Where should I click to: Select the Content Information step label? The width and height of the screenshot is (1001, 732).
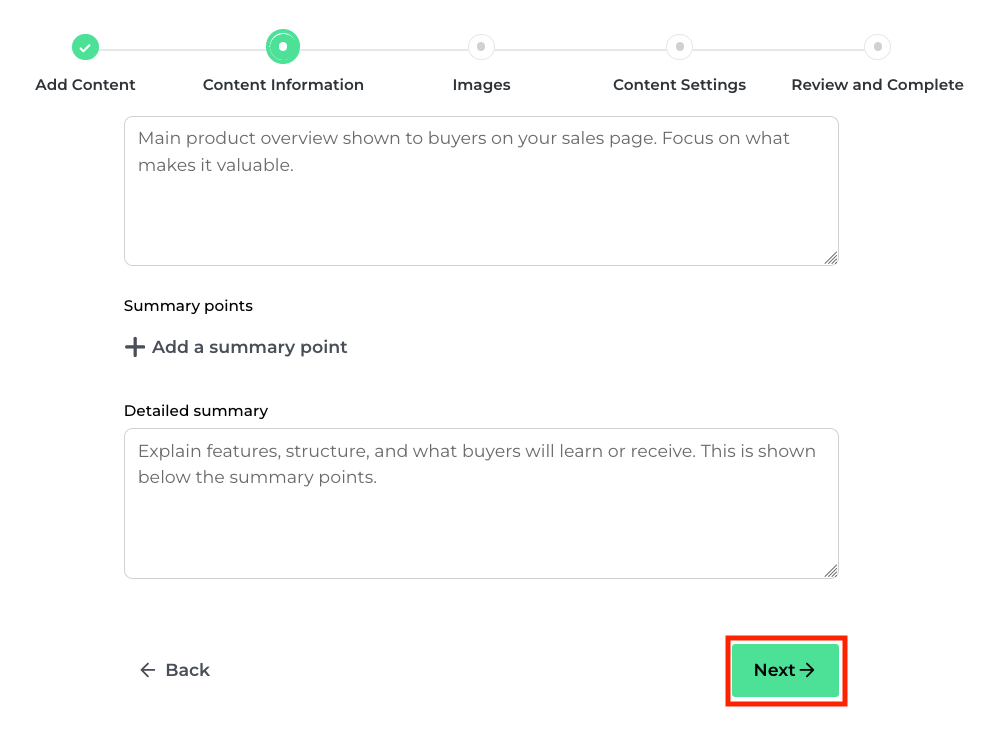[283, 85]
